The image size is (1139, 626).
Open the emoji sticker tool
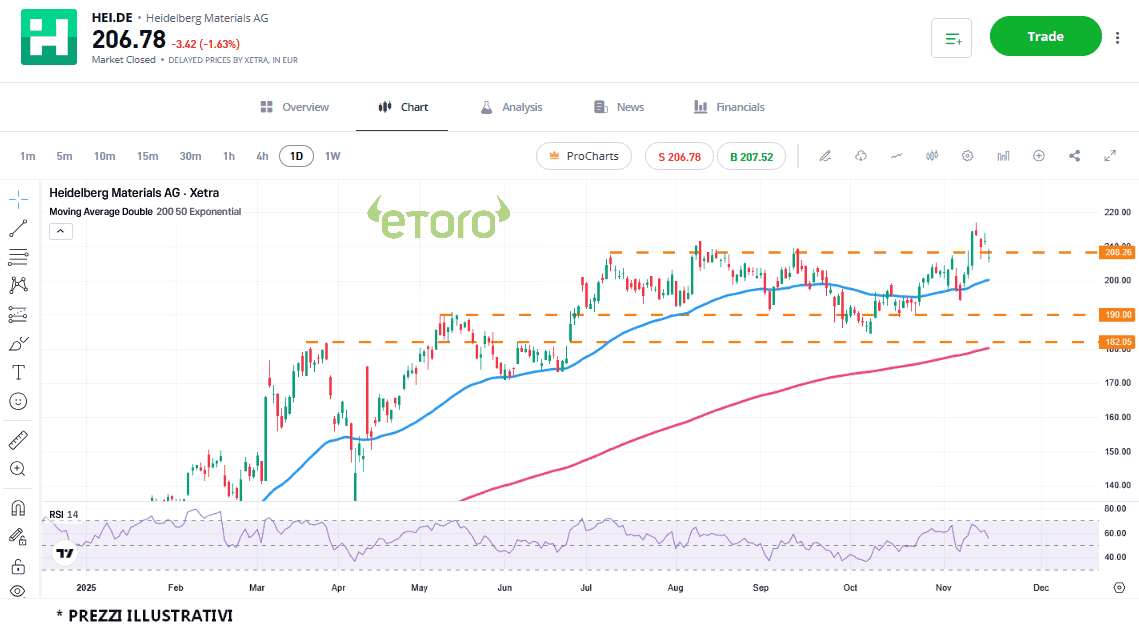(18, 401)
